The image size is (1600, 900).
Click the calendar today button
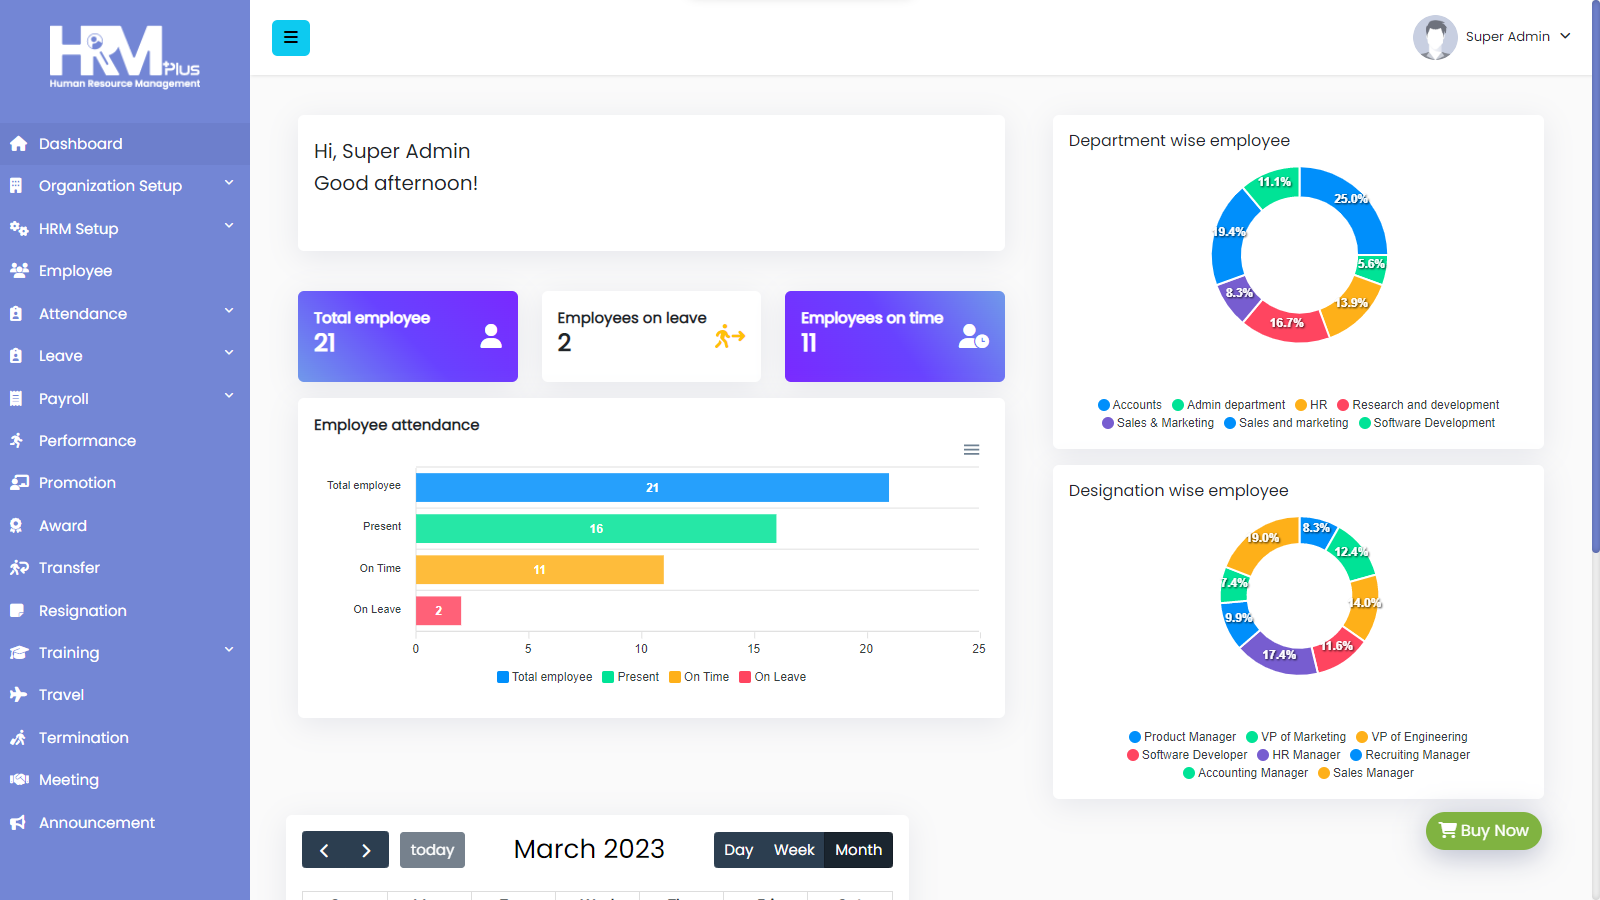click(x=432, y=850)
